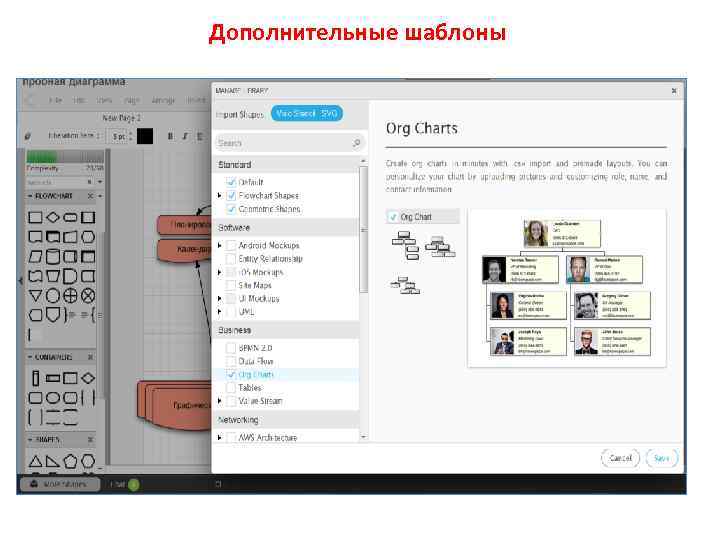Select the hexagon in Shapes panel

88,461
